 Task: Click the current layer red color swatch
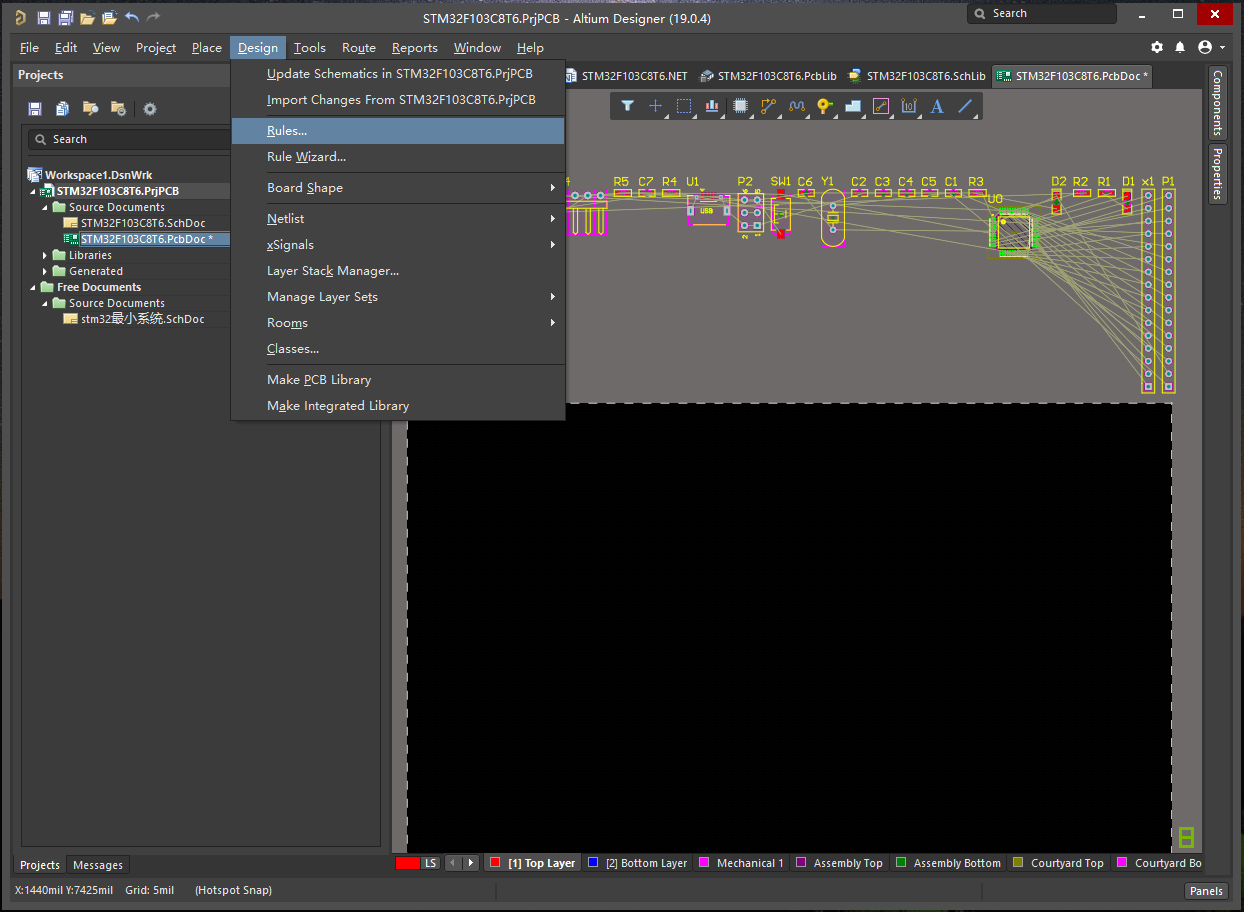407,863
